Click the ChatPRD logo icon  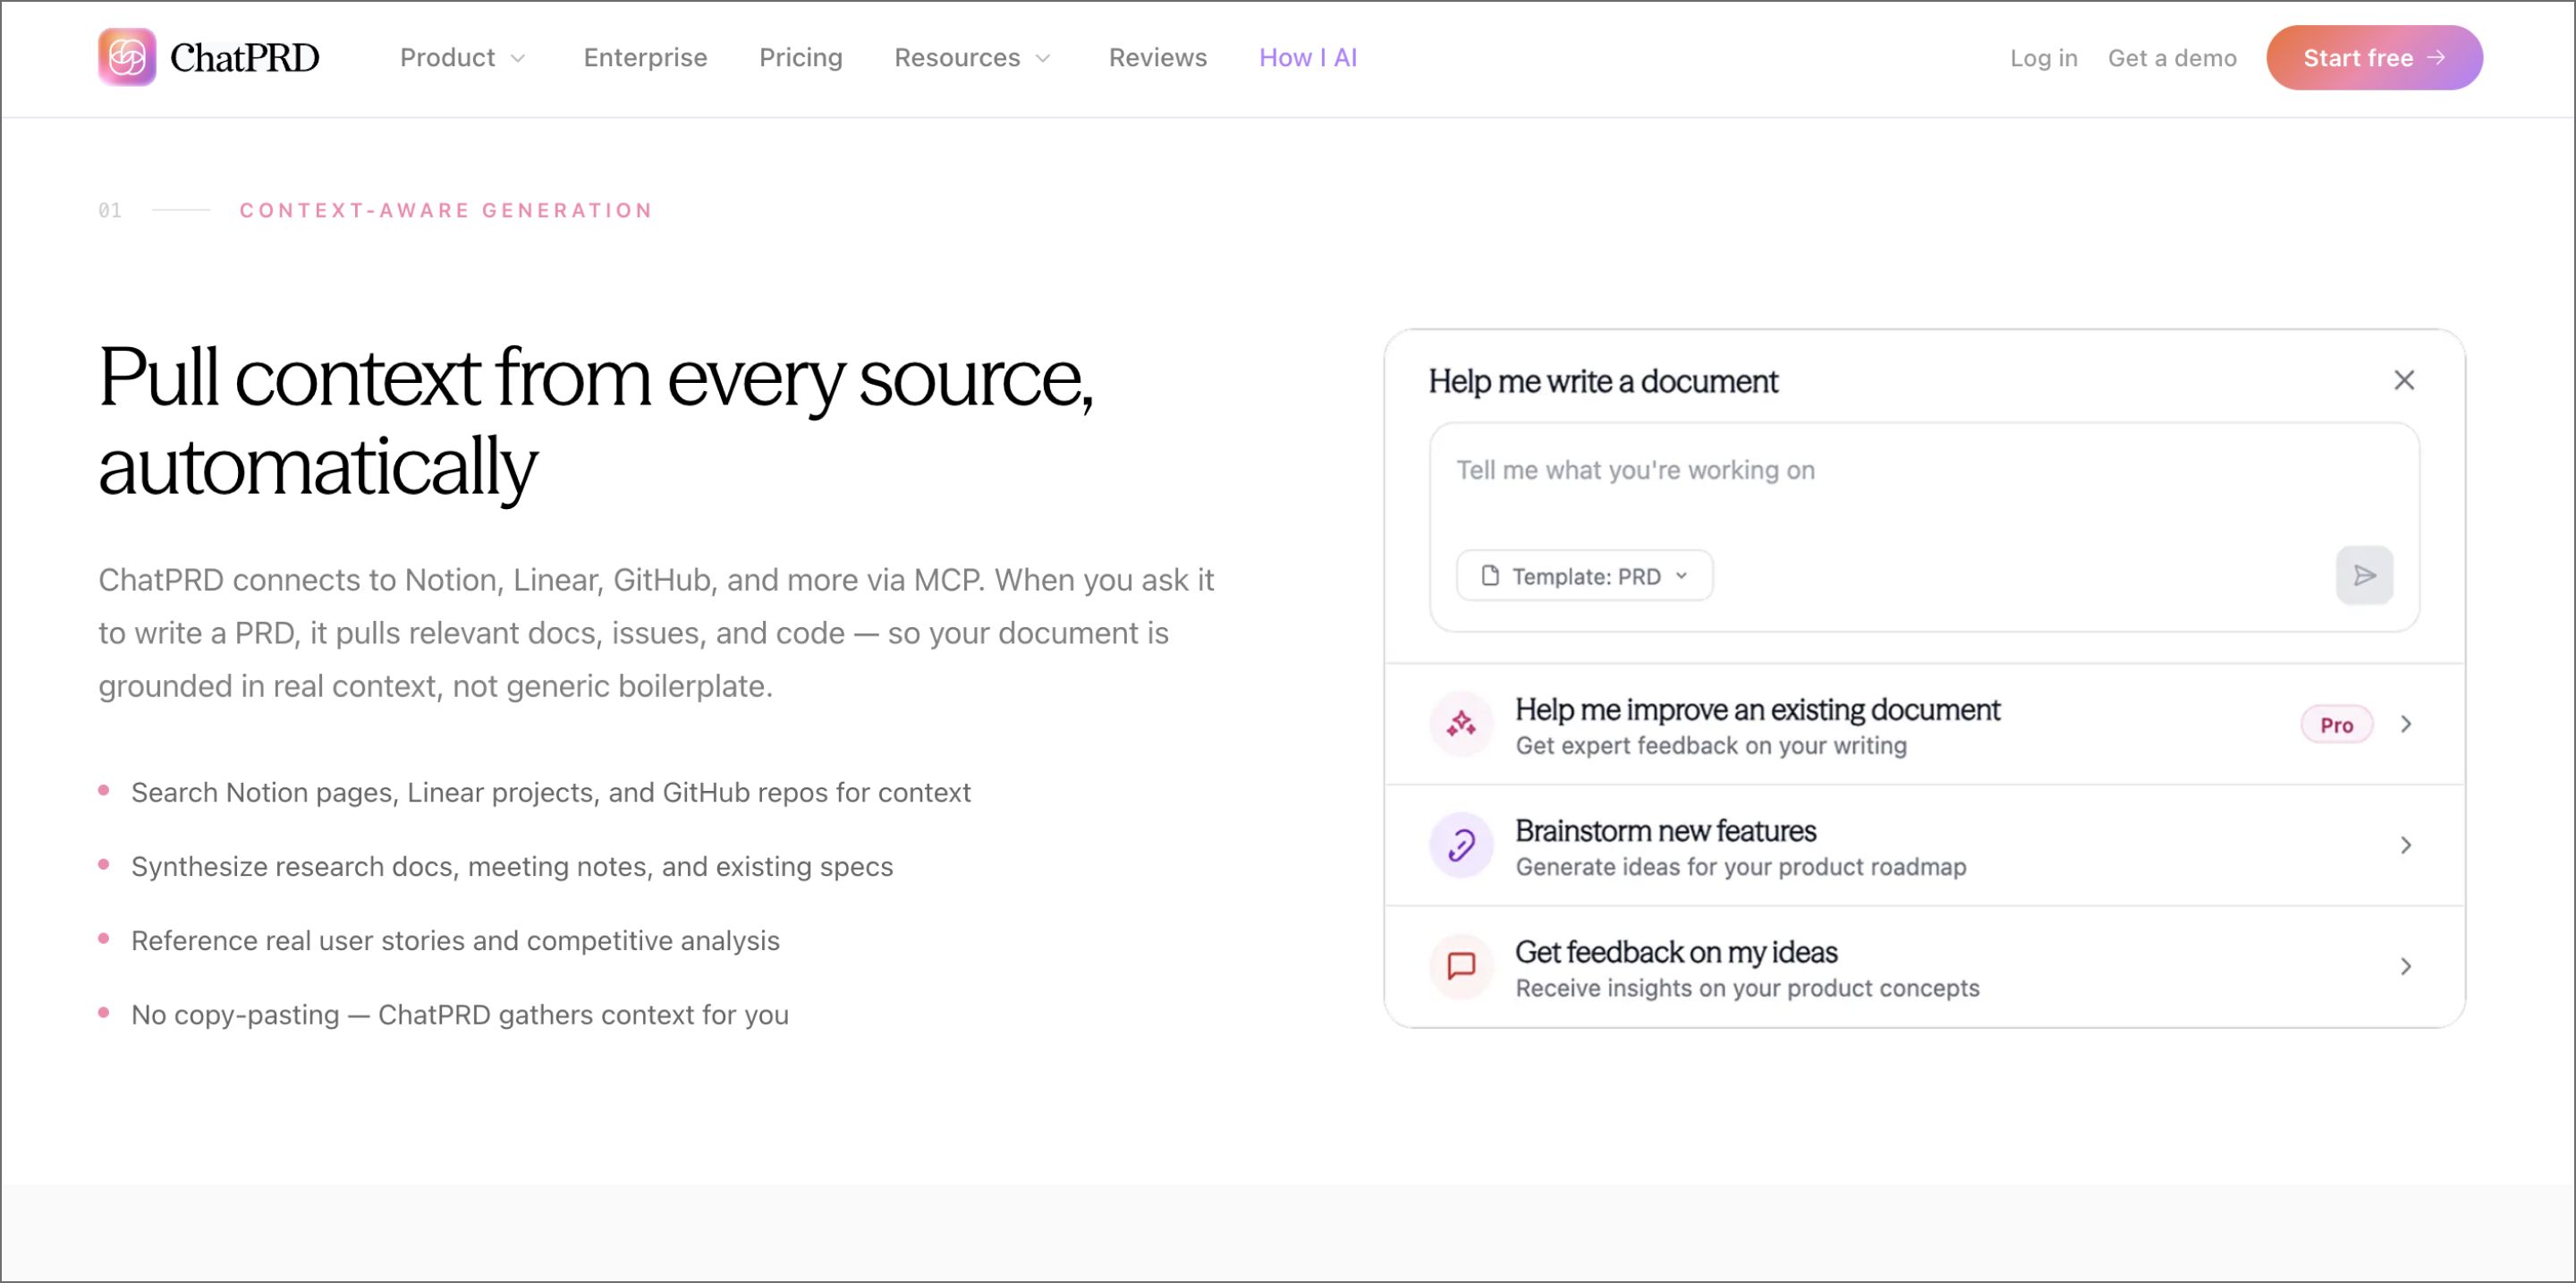coord(127,57)
